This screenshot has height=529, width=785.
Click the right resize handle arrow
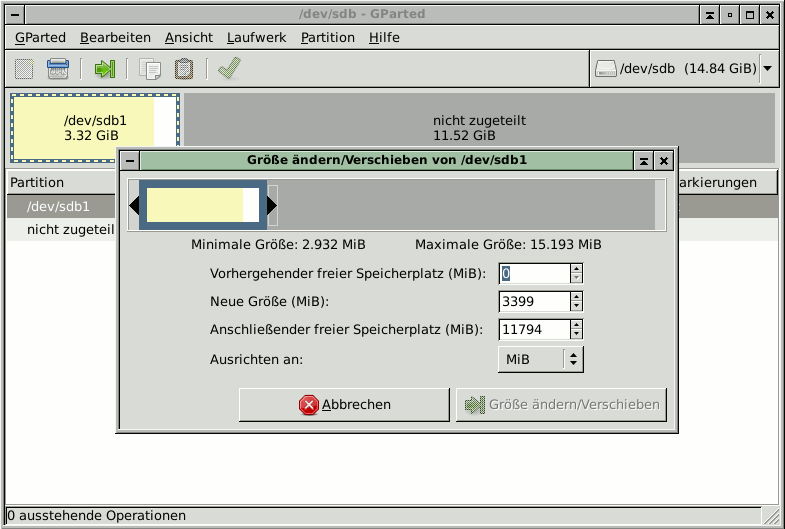(x=271, y=205)
